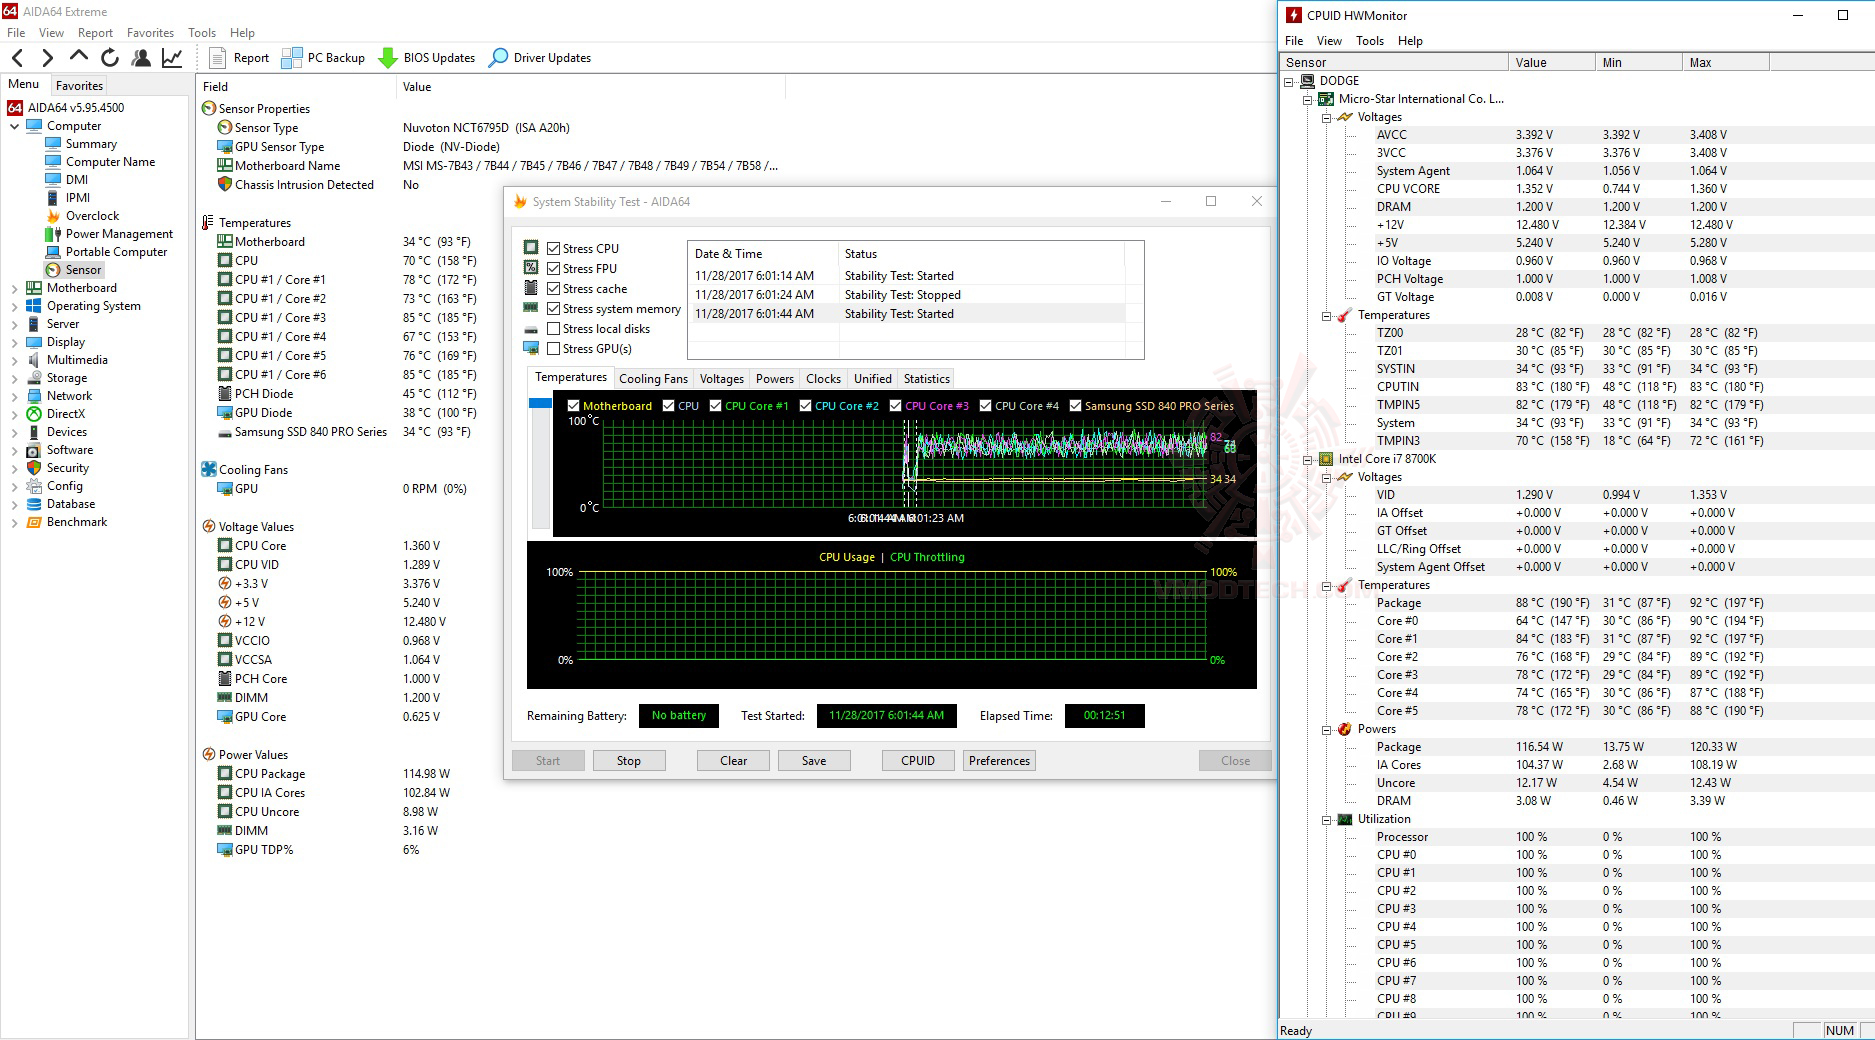Click the Up arrow in AIDA64 toolbar
The width and height of the screenshot is (1875, 1040).
click(79, 58)
